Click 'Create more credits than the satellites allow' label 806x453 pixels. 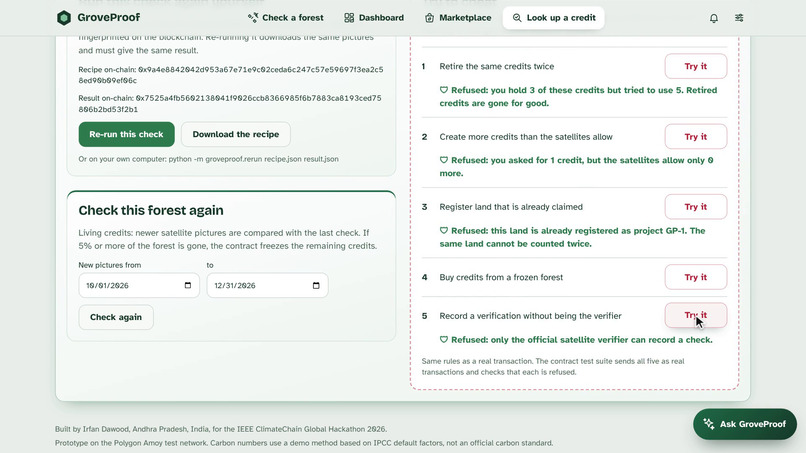526,137
